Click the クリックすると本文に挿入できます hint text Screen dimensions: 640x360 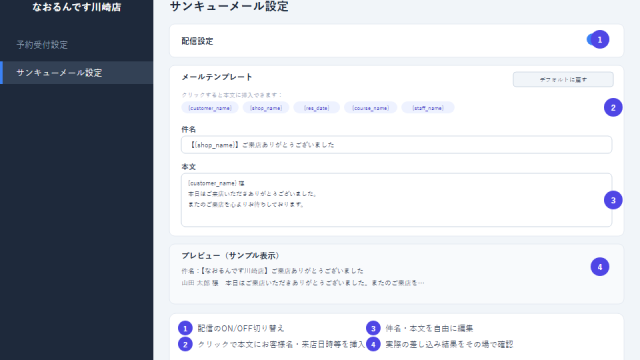232,95
